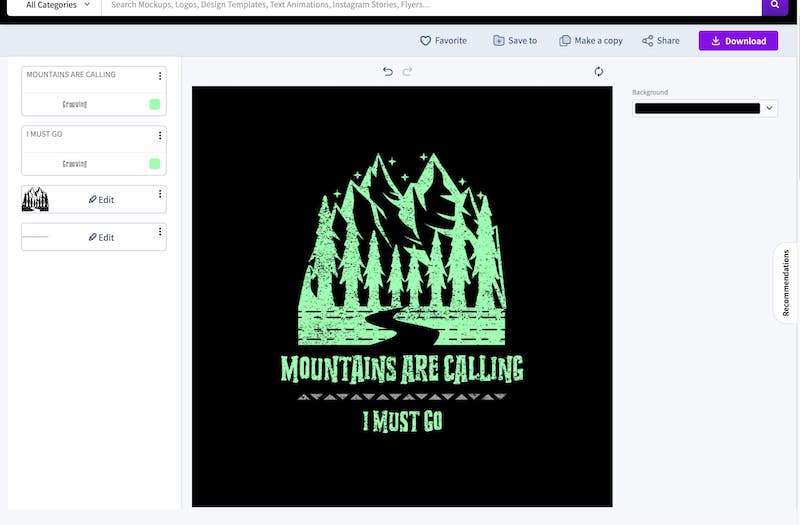
Task: Pick green color swatch for I MUST GO text
Action: tap(155, 164)
